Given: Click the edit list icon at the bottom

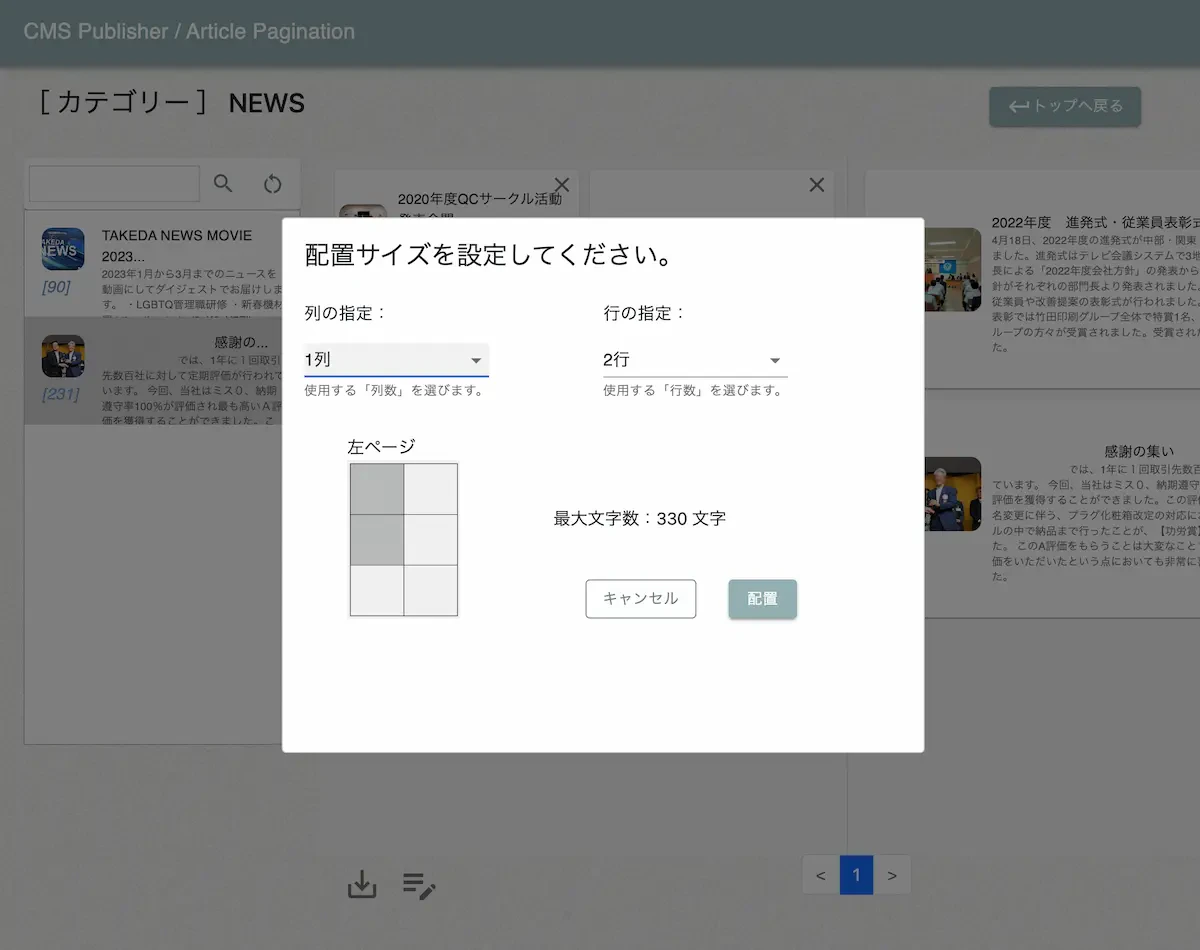Looking at the screenshot, I should coord(419,885).
